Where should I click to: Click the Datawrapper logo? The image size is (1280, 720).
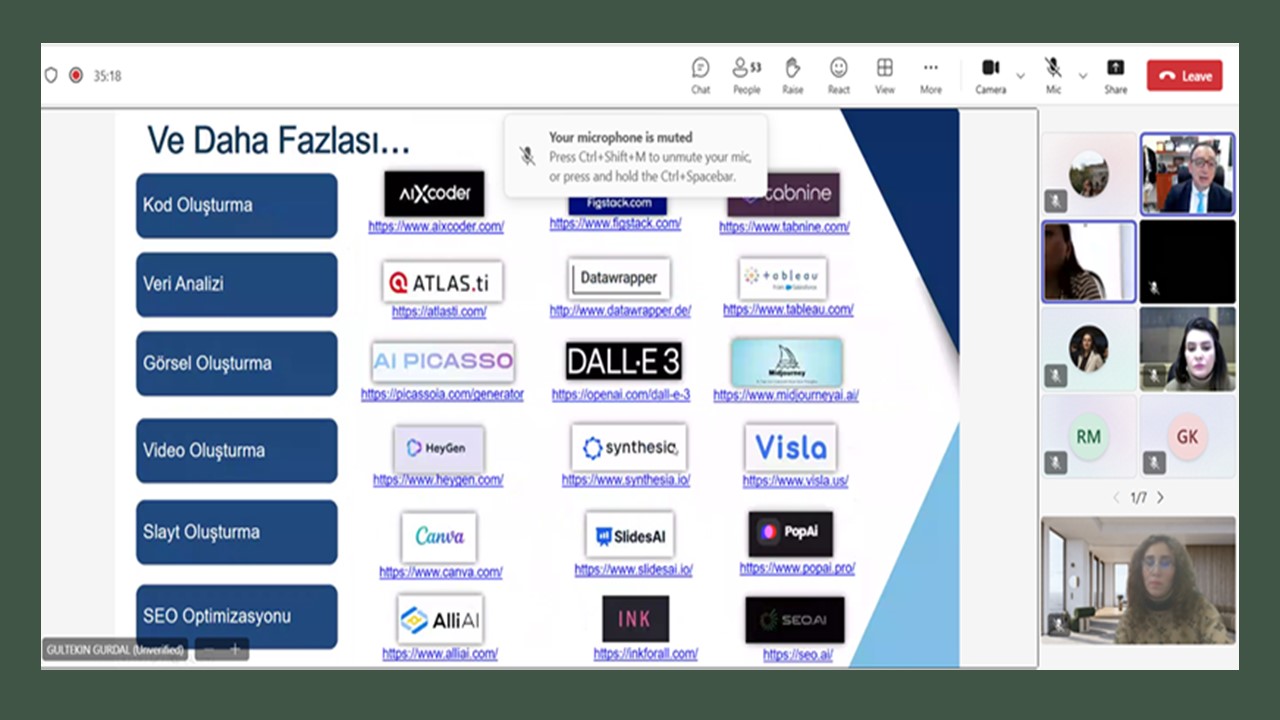[x=619, y=278]
